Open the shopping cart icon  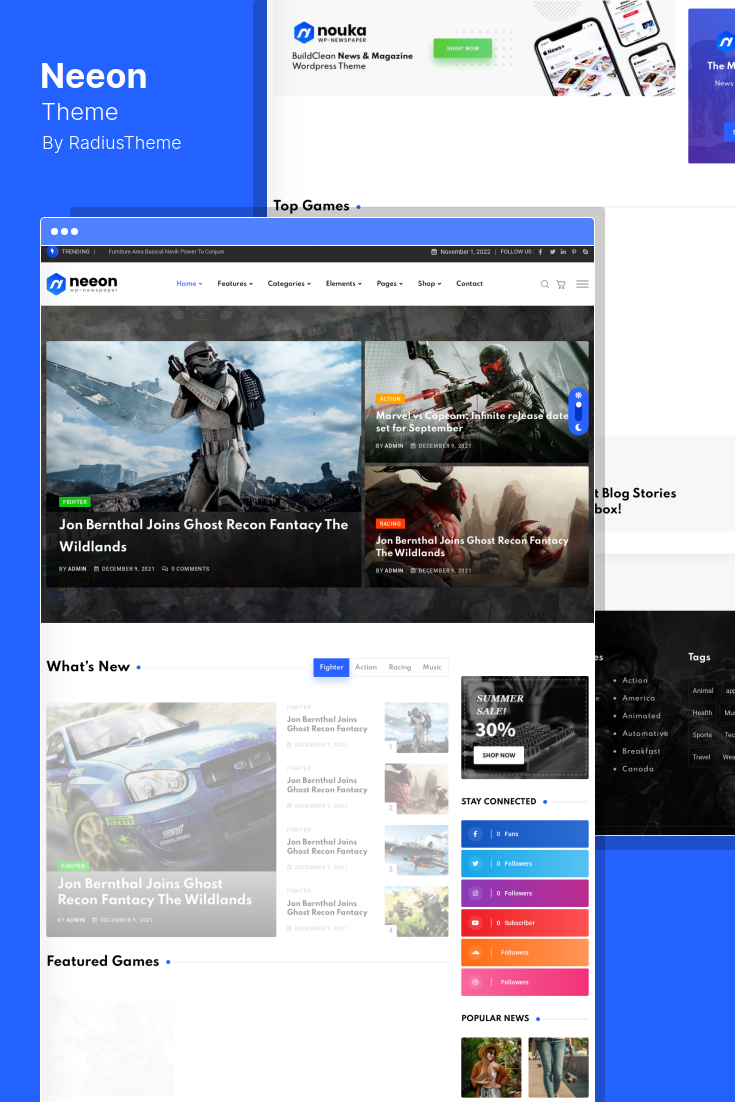click(561, 285)
